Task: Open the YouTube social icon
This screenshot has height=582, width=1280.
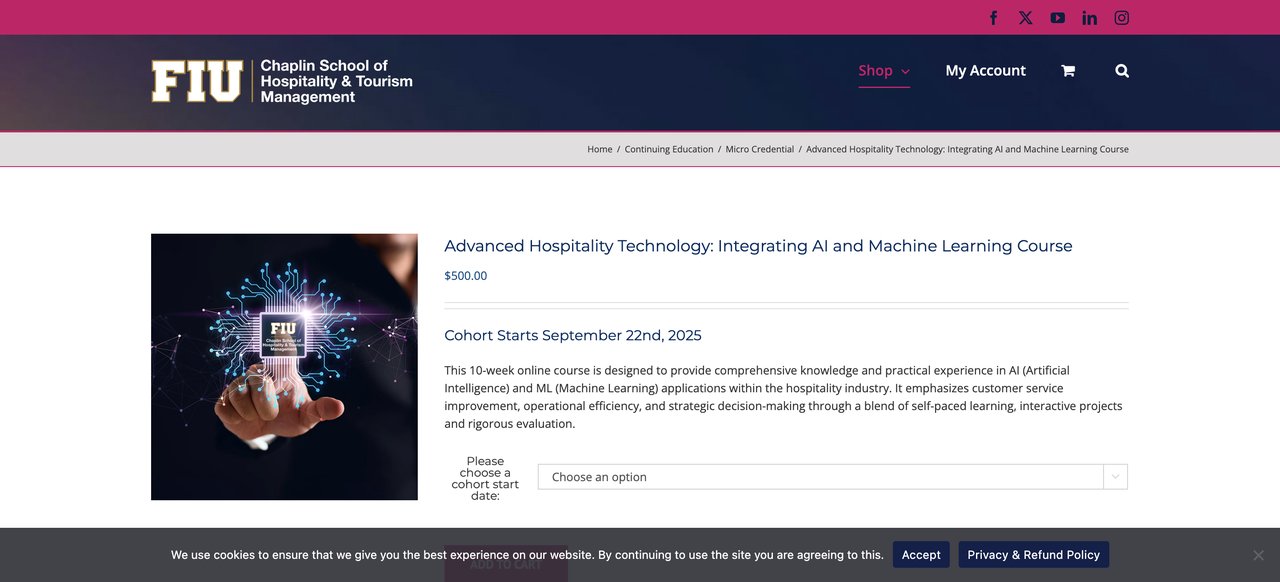Action: pos(1057,18)
